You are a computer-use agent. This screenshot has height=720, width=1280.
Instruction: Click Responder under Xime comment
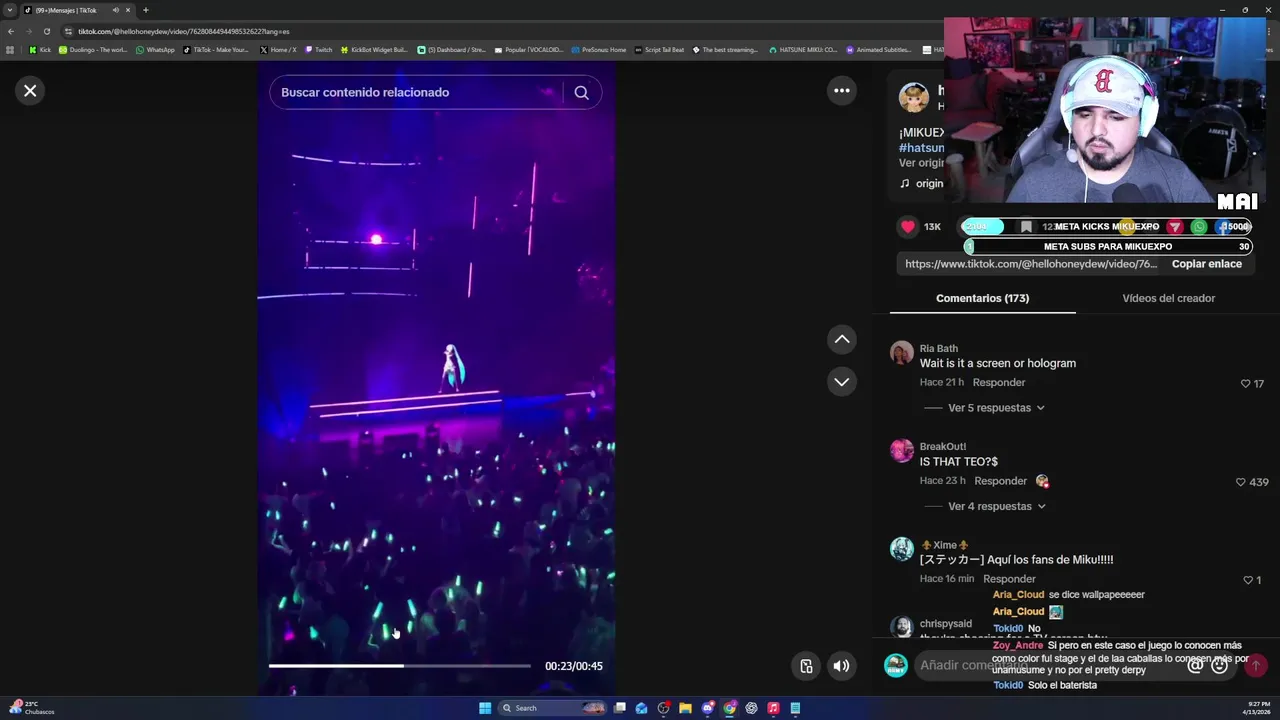click(x=1009, y=579)
